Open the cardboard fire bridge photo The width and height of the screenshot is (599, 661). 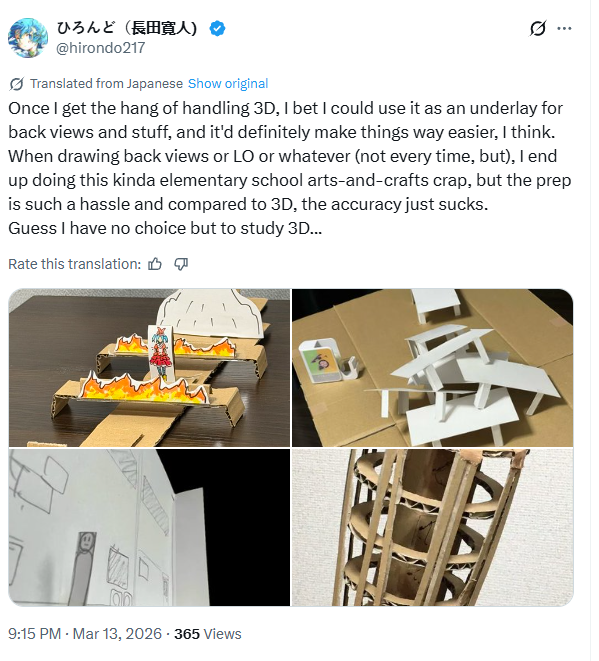coord(149,368)
